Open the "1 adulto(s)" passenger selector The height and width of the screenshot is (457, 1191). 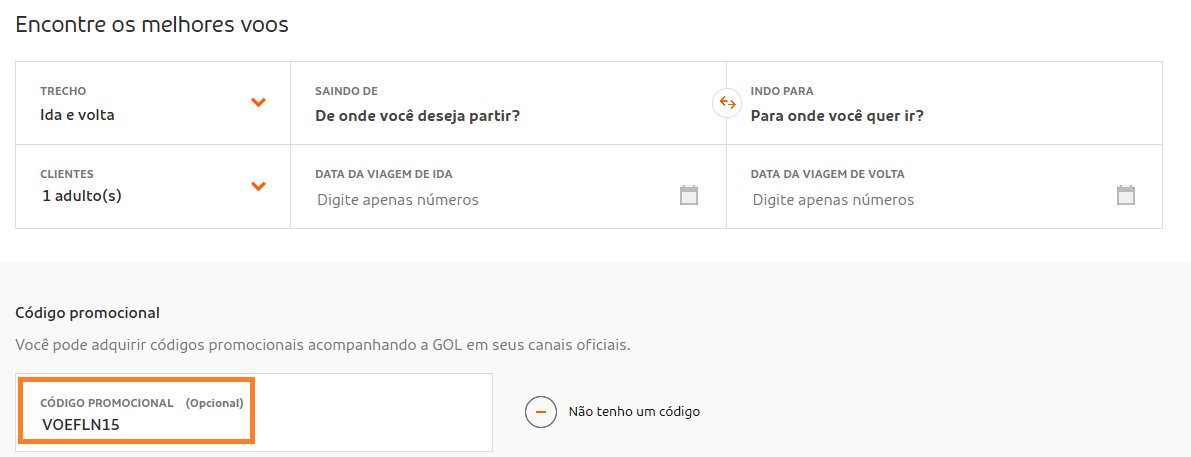[x=82, y=196]
